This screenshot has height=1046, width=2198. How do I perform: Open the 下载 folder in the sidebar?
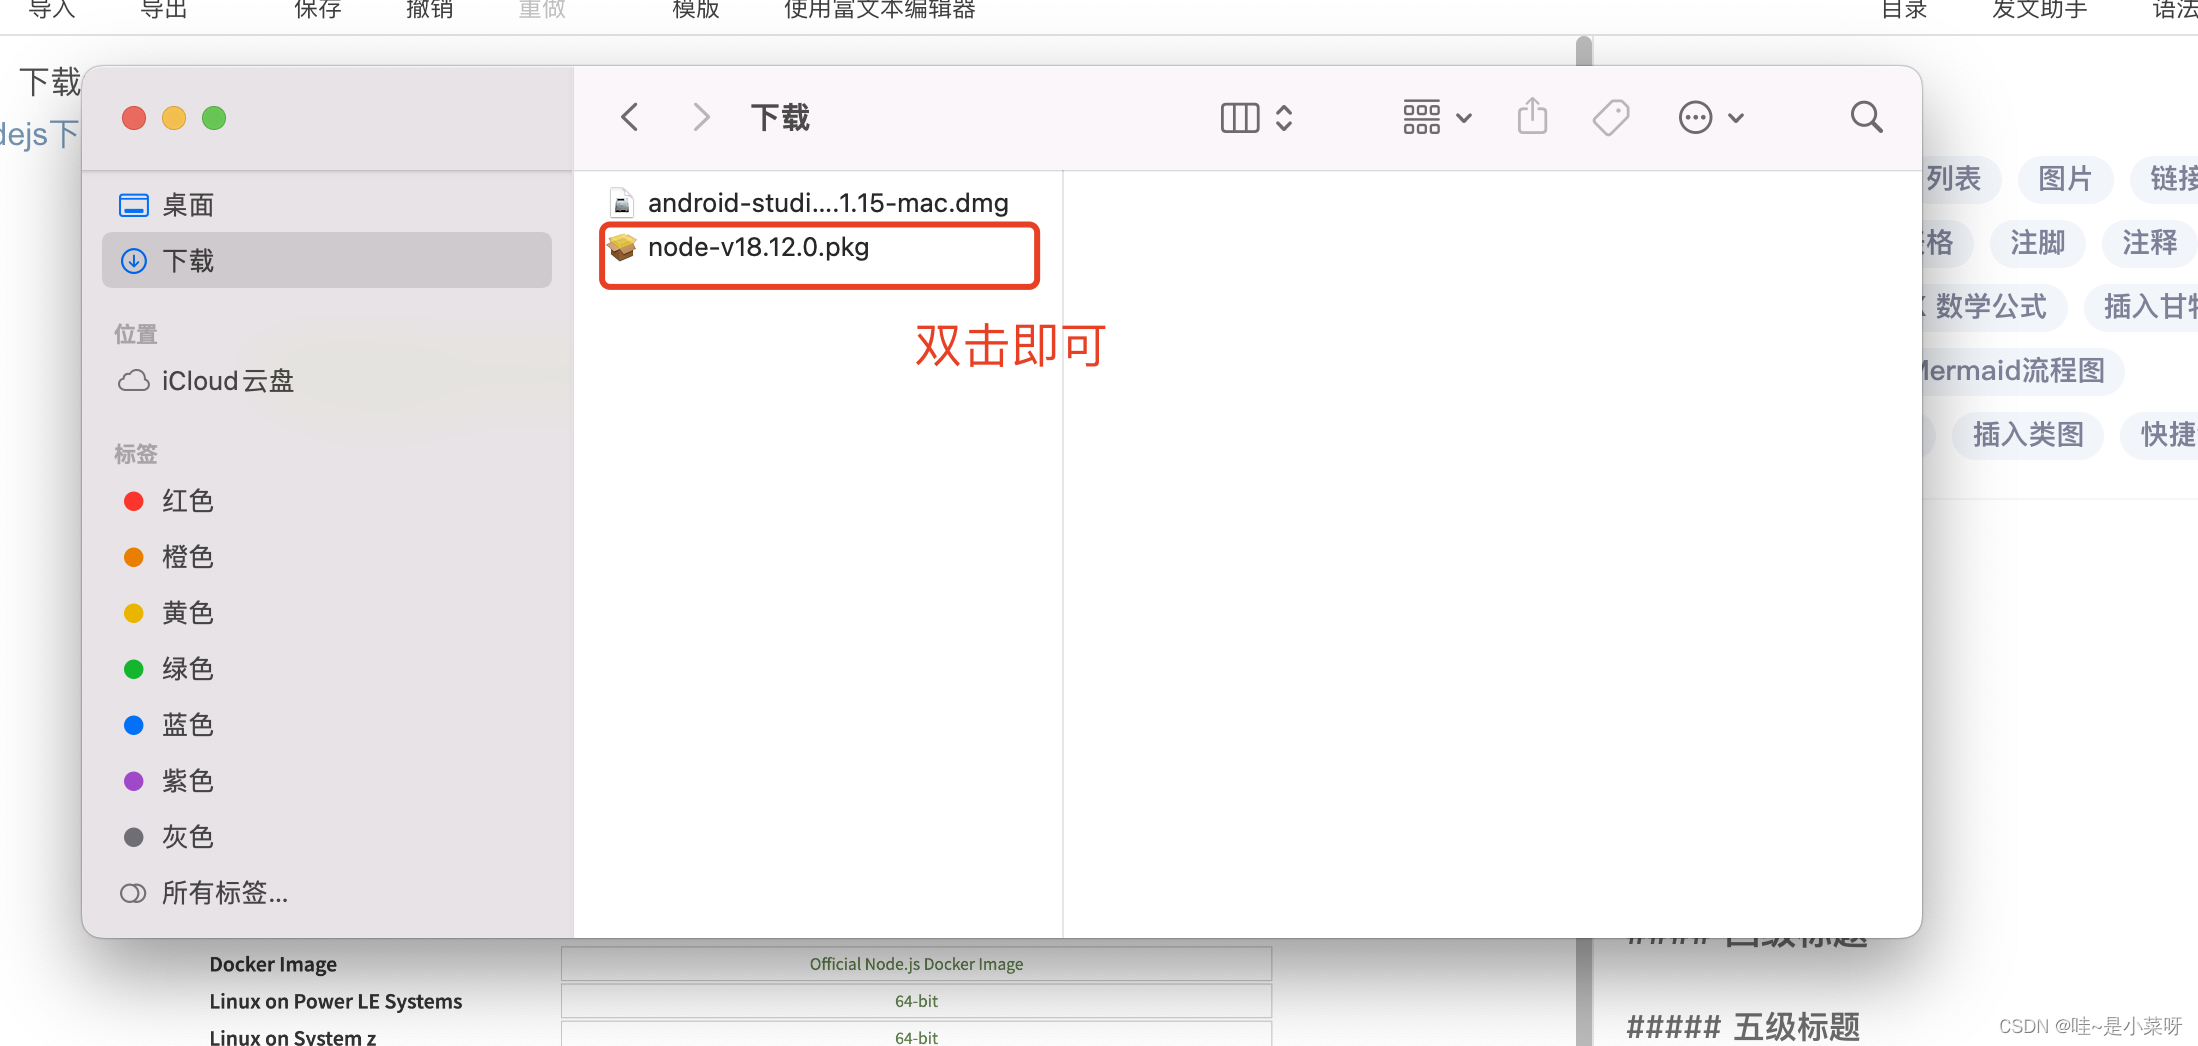pos(188,260)
